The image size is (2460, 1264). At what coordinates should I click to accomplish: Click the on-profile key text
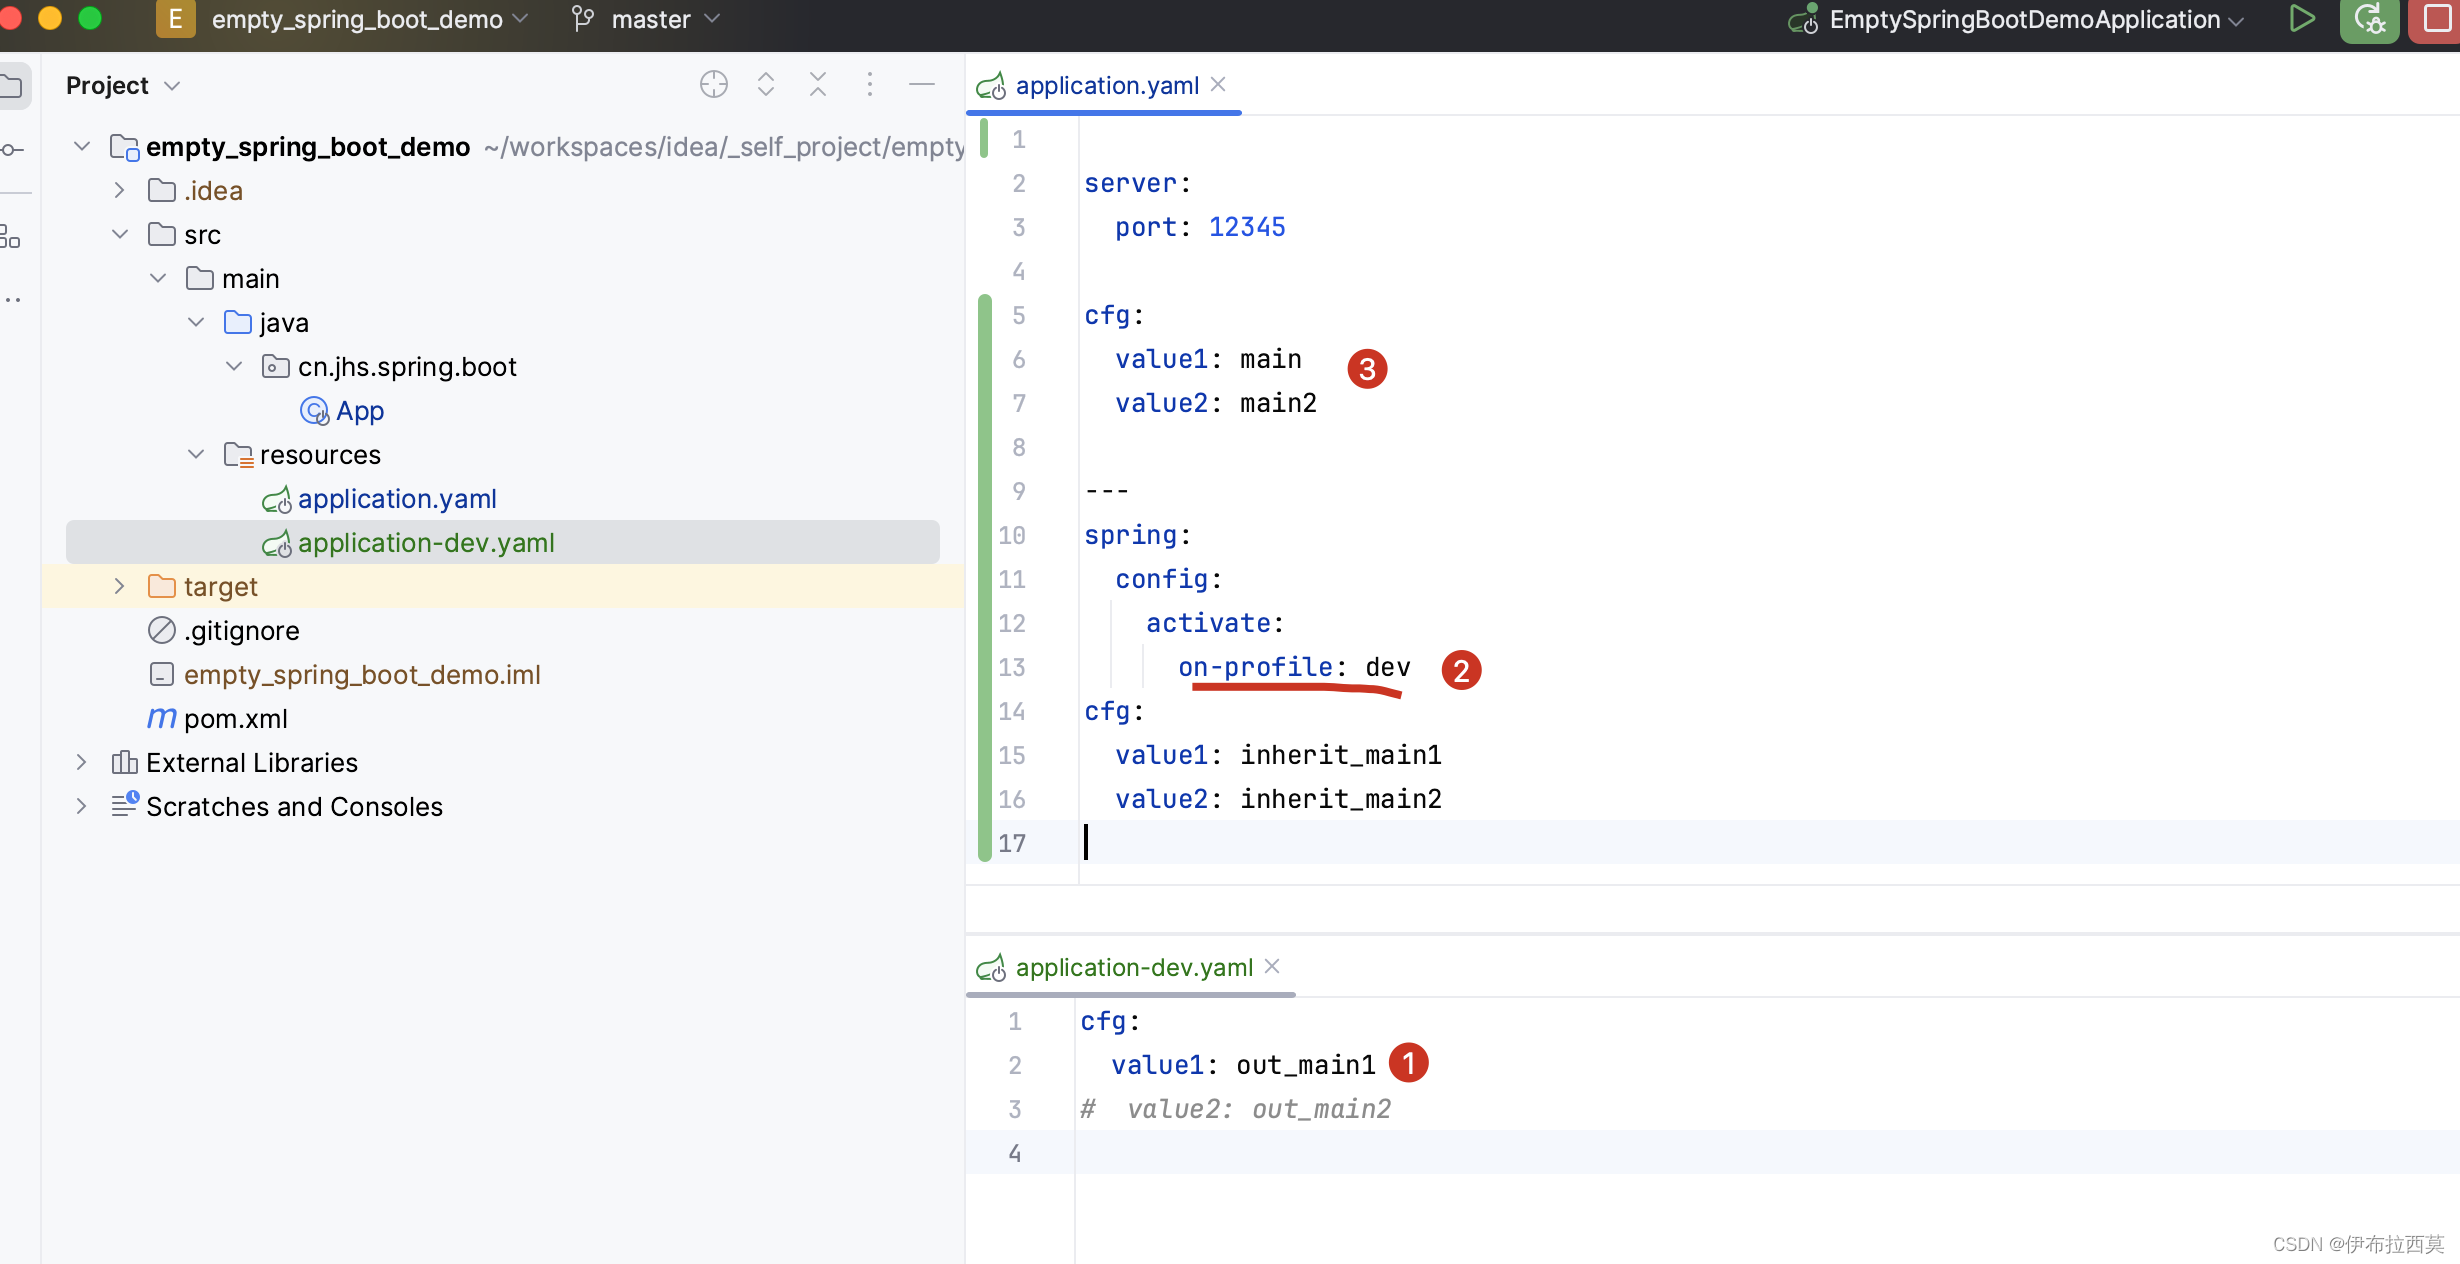pyautogui.click(x=1256, y=667)
